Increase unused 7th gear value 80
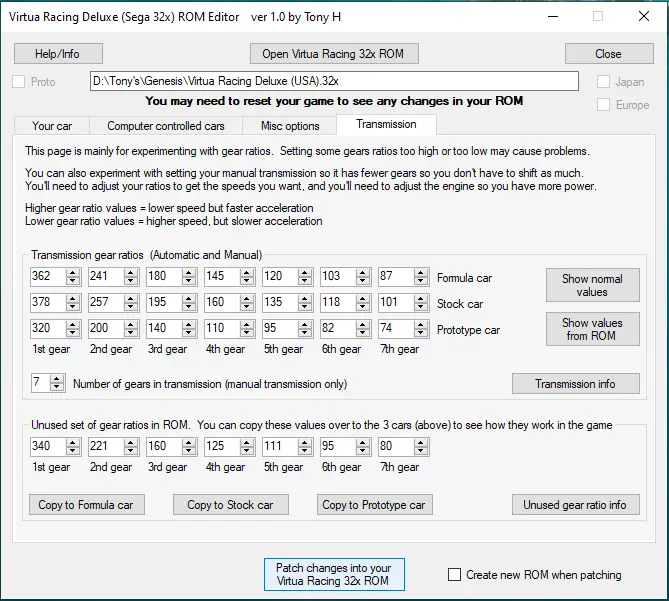669x601 pixels. (421, 443)
